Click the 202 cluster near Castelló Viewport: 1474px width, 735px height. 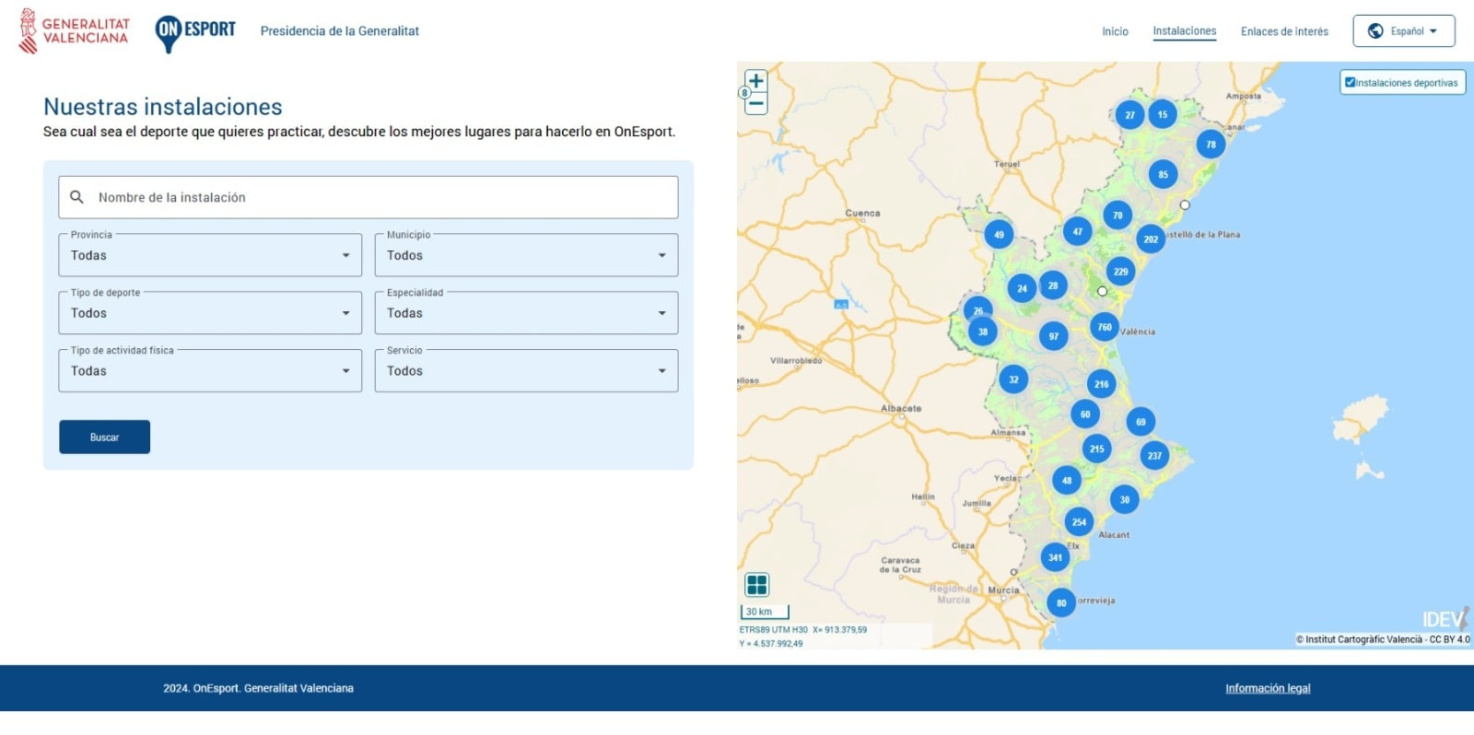point(1150,239)
